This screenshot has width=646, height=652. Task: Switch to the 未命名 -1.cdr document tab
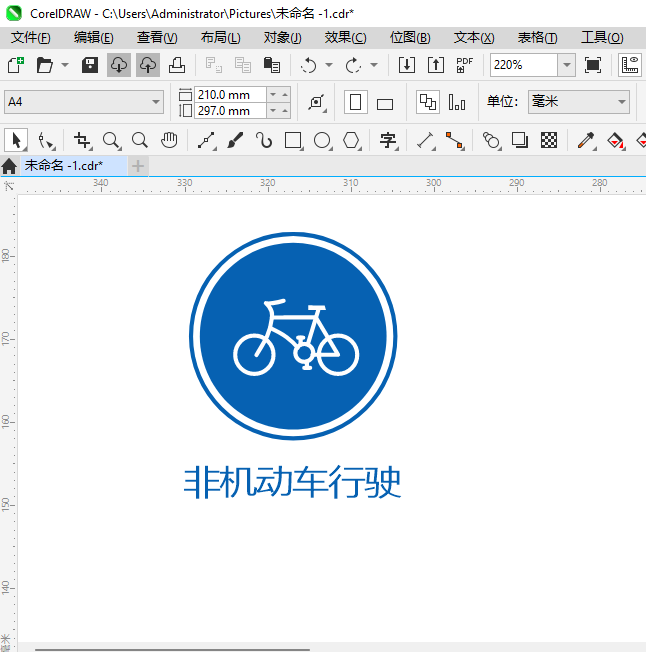74,166
